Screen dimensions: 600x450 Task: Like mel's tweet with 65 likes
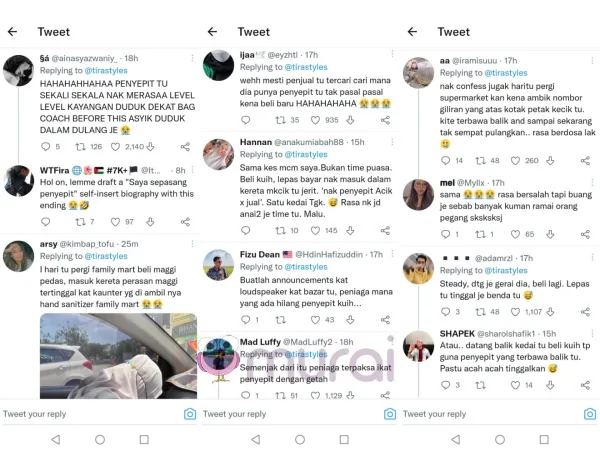pos(515,234)
